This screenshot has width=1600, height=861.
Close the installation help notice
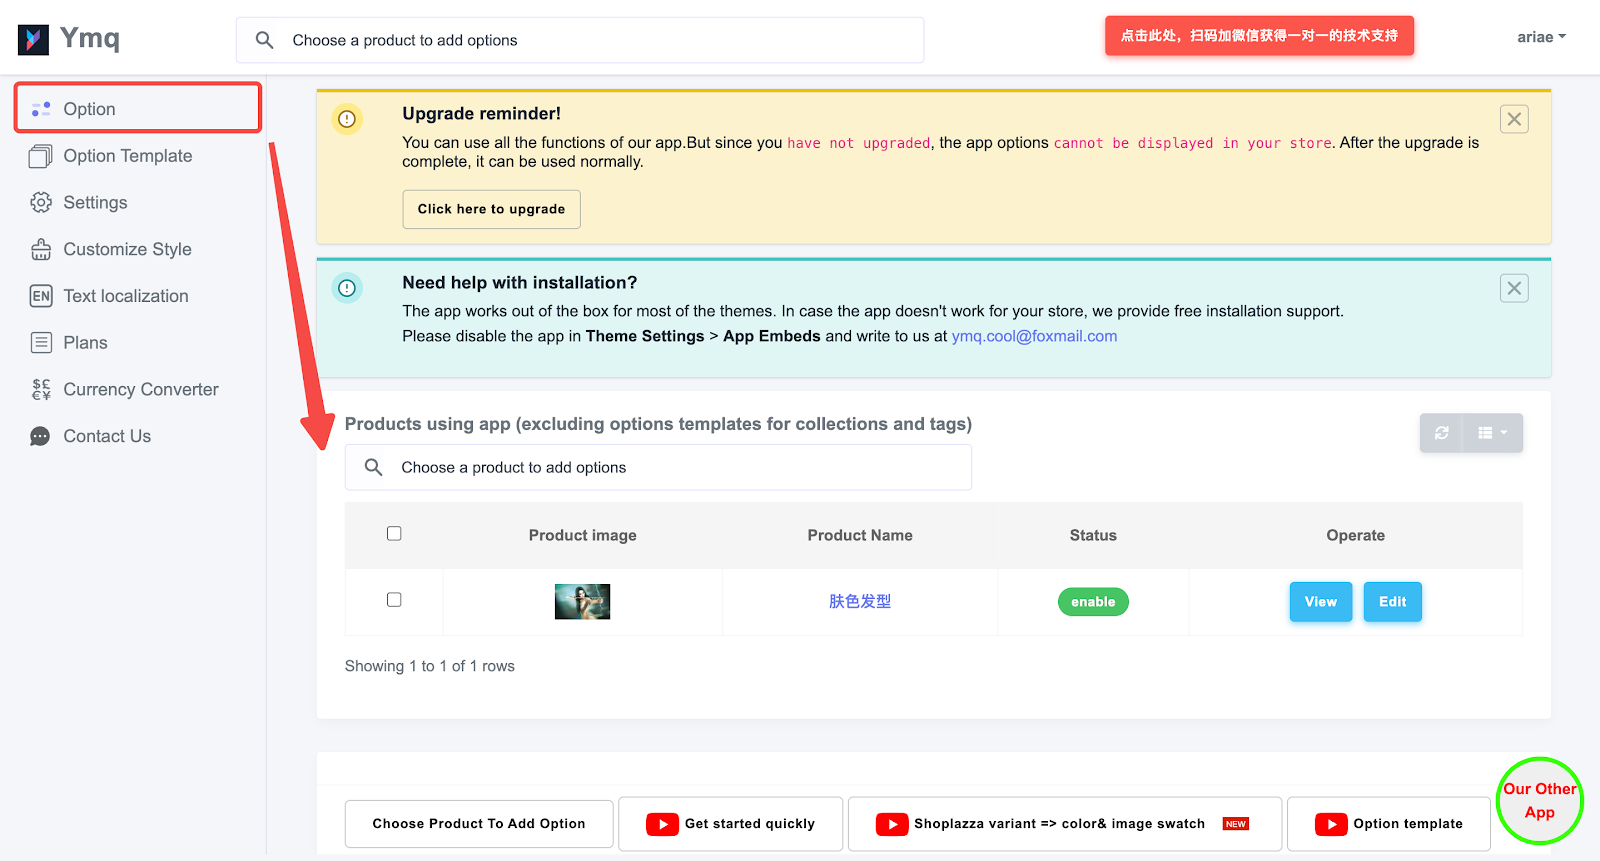[1514, 288]
